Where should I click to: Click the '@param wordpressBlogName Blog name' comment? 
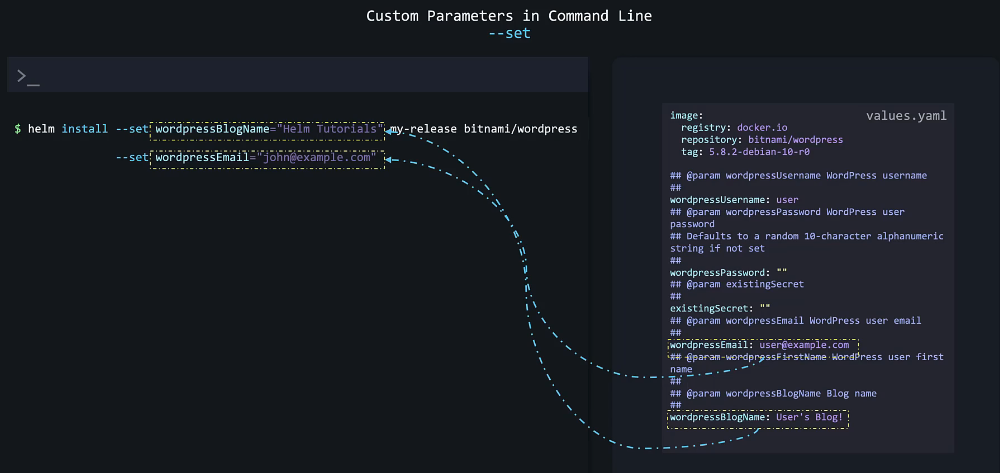tap(773, 393)
